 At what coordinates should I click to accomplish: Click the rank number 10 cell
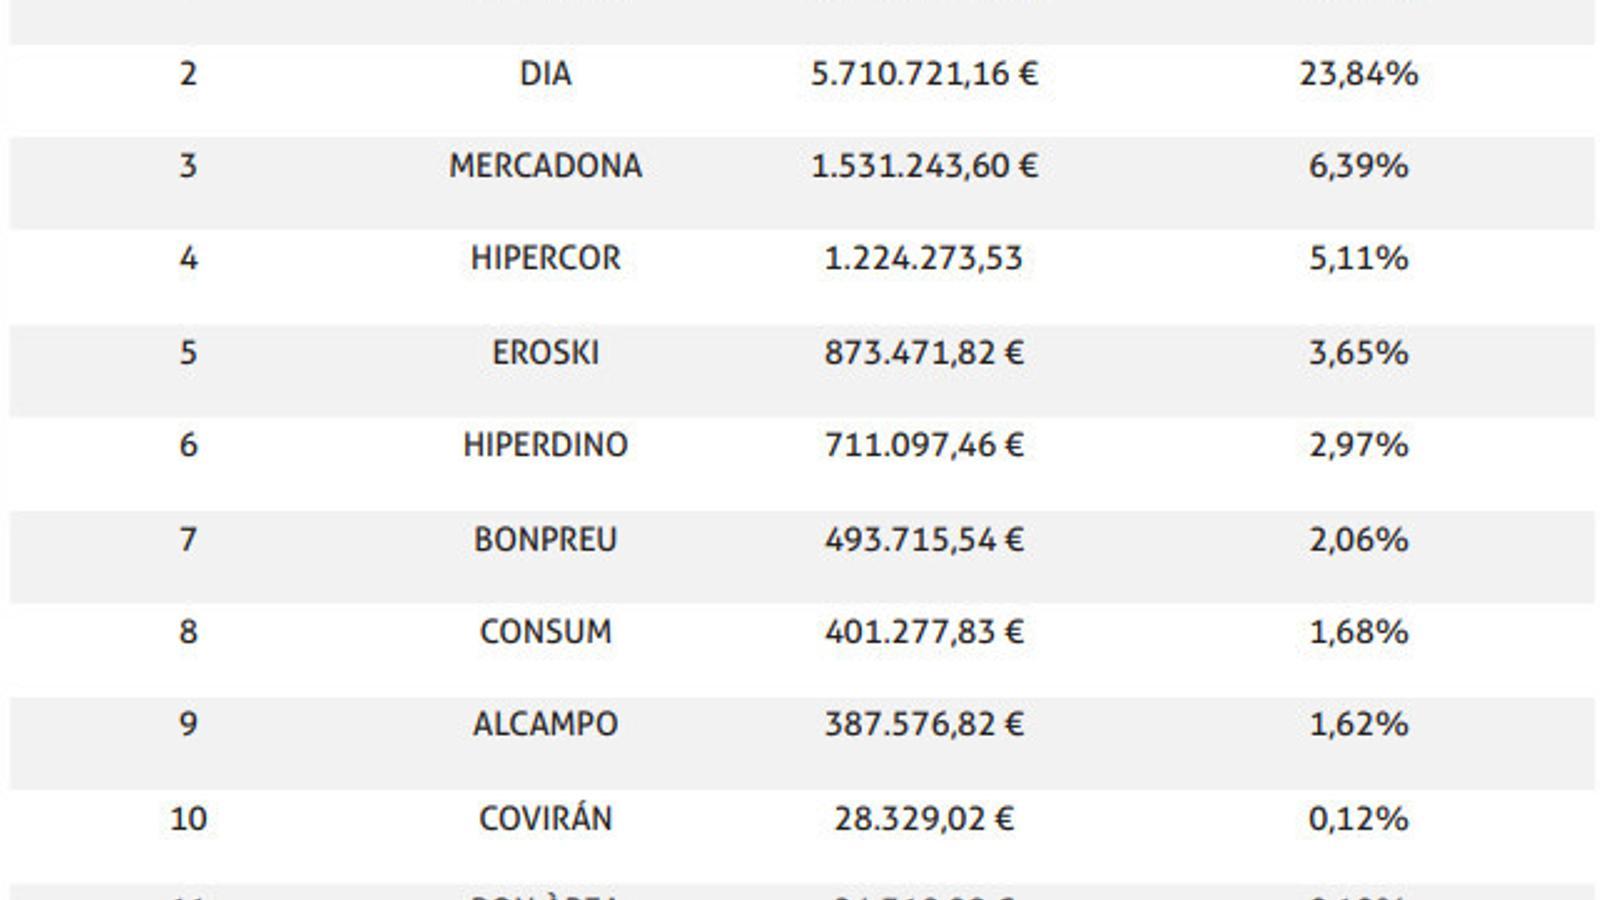tap(188, 819)
